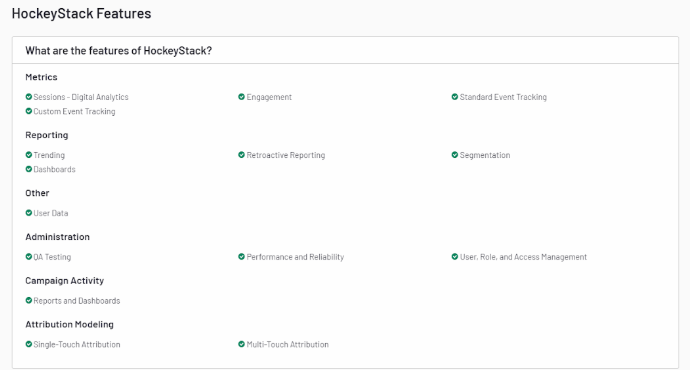Viewport: 690px width, 370px height.
Task: Click the check icon beside User Data
Action: click(29, 213)
